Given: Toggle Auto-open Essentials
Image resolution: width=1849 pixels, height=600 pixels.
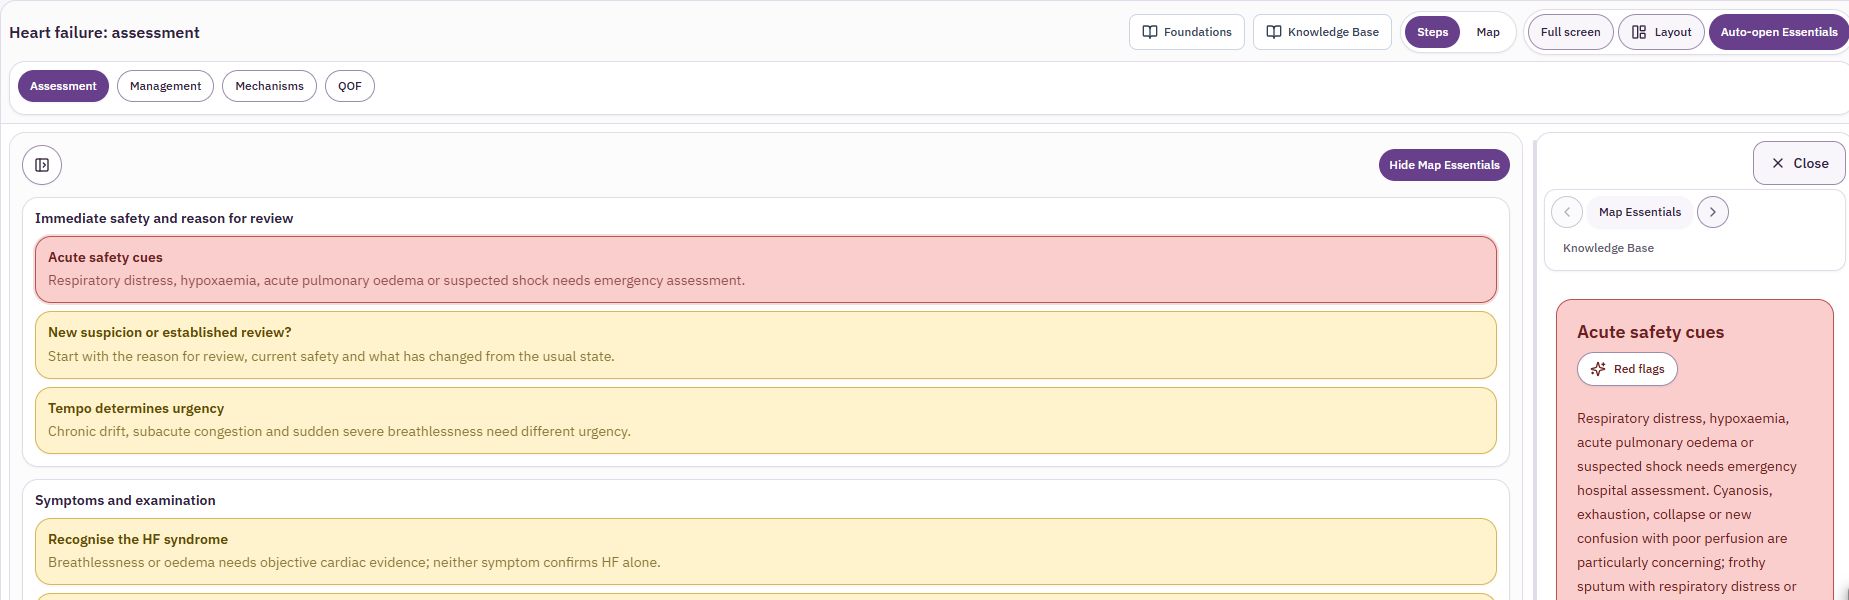Looking at the screenshot, I should click(x=1779, y=32).
